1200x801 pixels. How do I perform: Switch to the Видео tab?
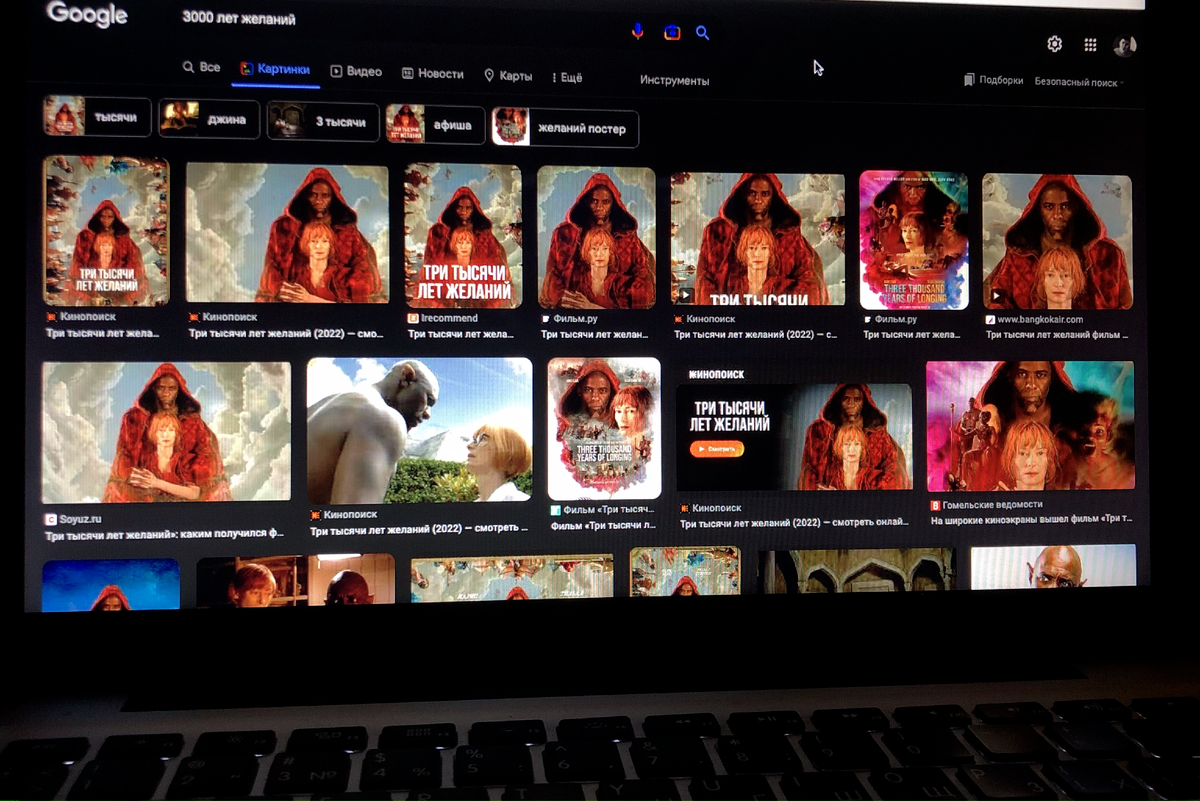356,72
